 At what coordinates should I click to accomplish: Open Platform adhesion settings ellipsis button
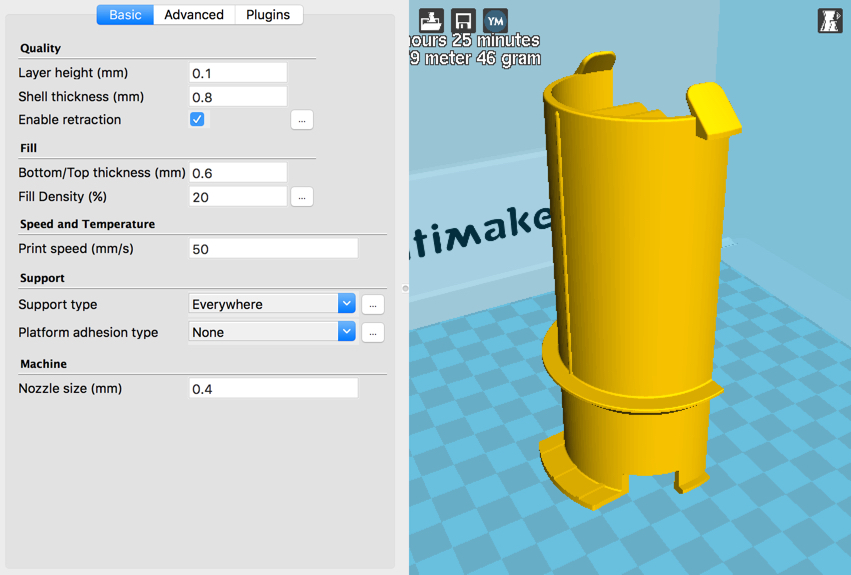coord(373,332)
